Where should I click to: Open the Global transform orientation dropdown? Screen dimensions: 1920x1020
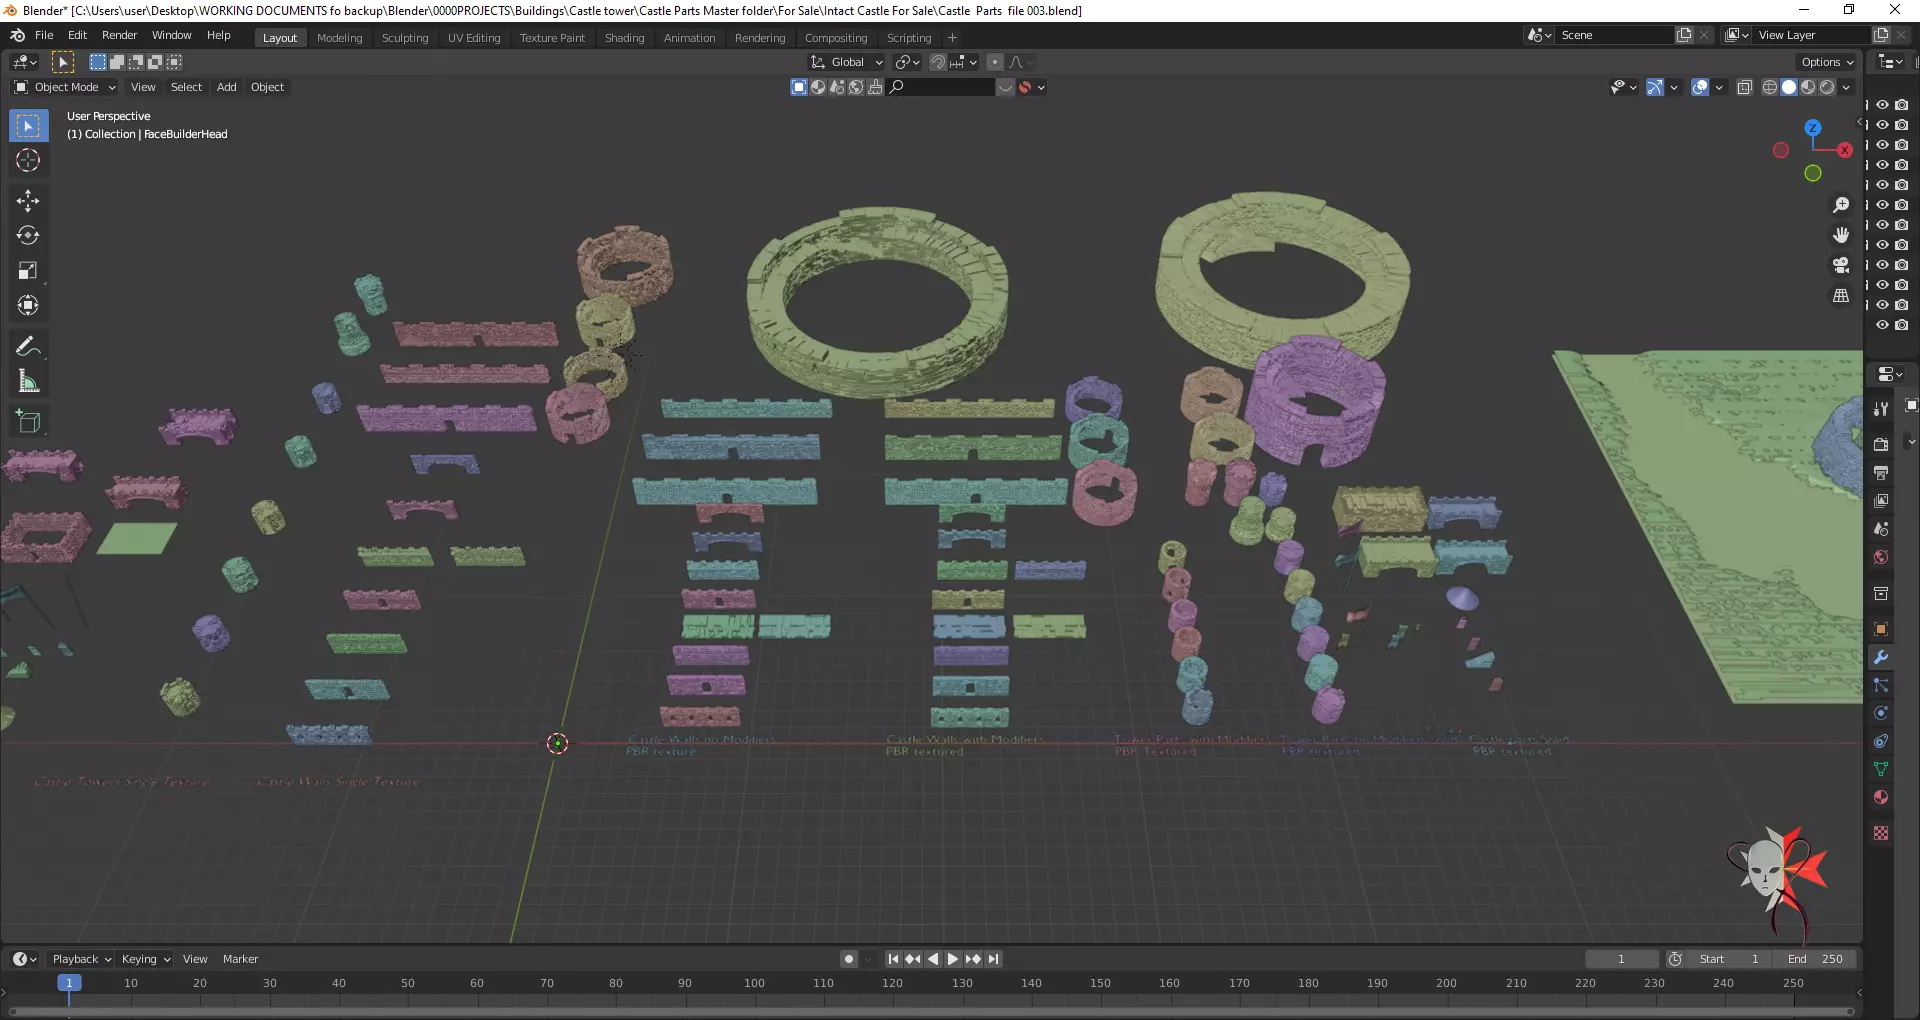coord(847,62)
